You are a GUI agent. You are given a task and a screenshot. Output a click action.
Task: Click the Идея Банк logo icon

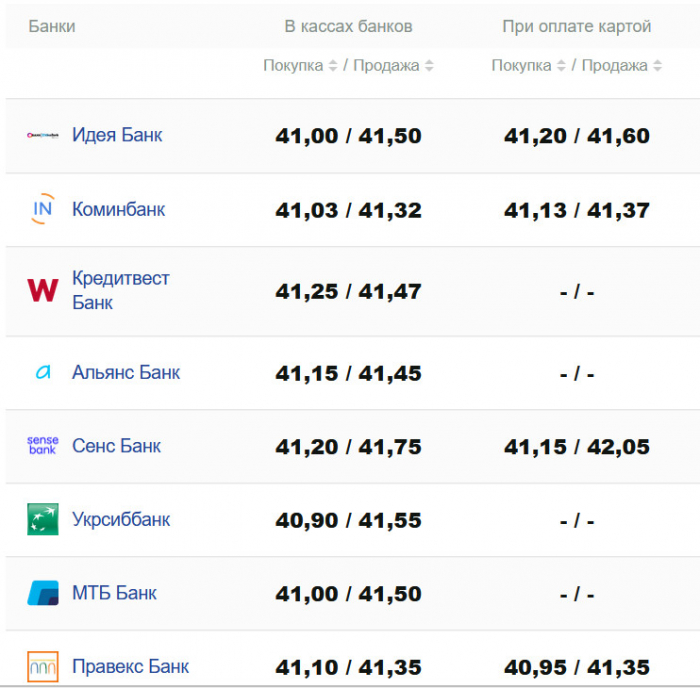click(x=43, y=135)
